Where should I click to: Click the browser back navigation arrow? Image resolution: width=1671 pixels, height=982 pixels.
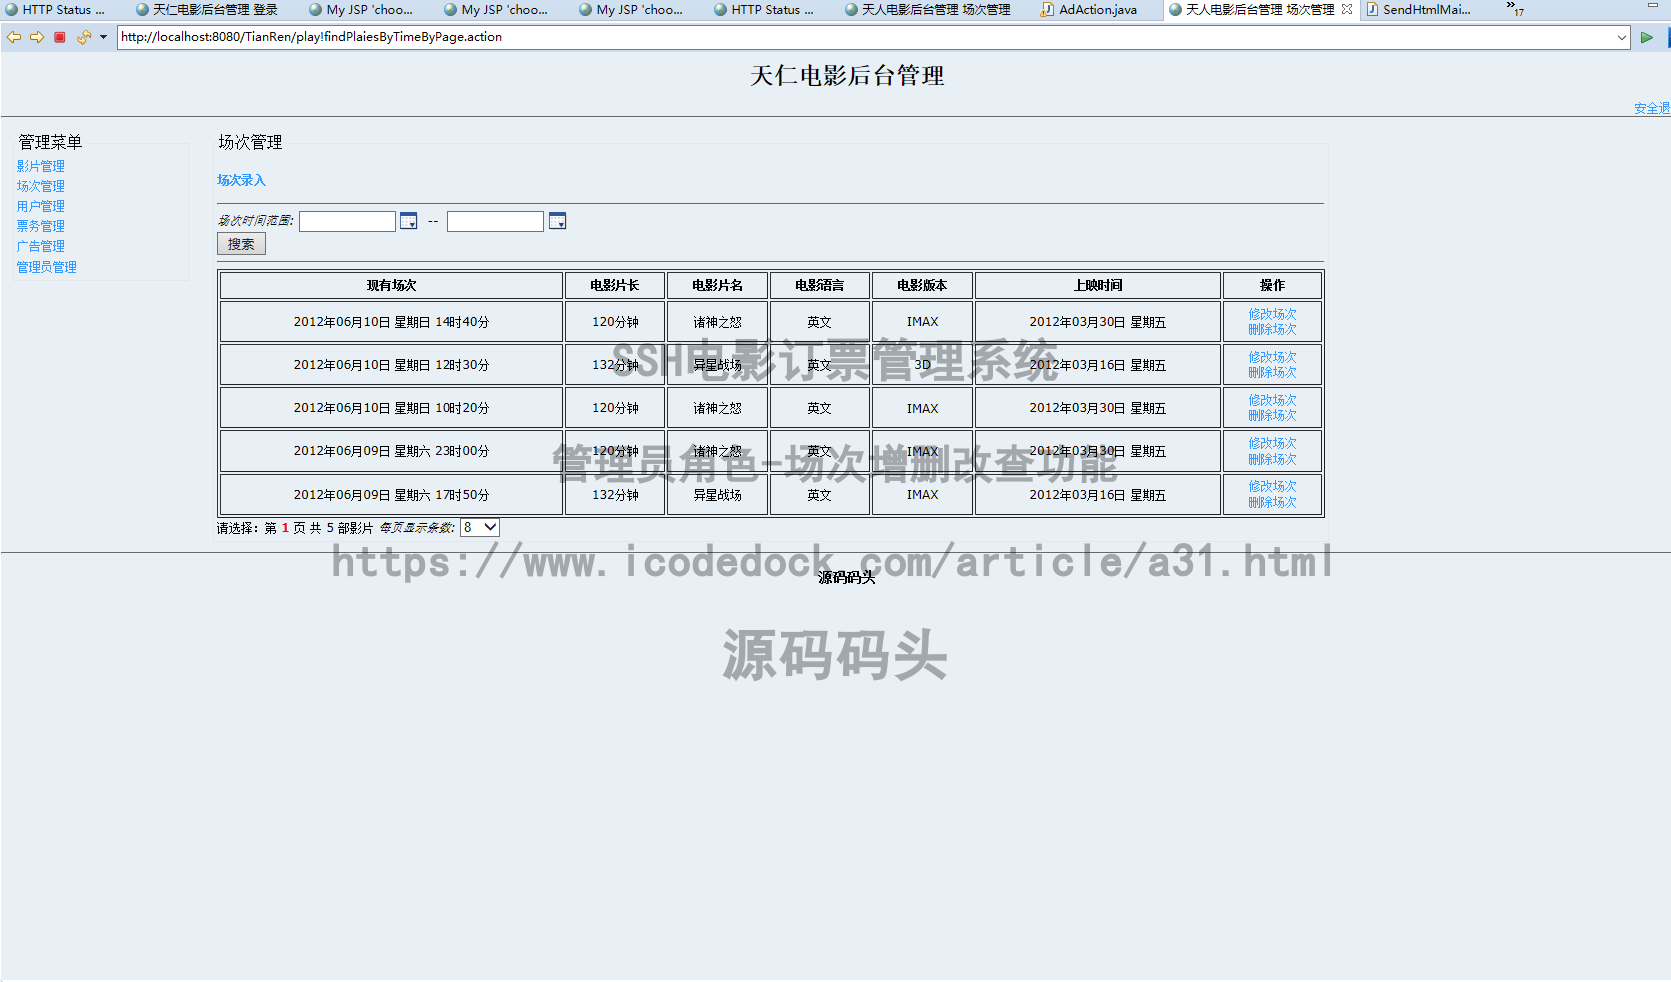[x=13, y=37]
